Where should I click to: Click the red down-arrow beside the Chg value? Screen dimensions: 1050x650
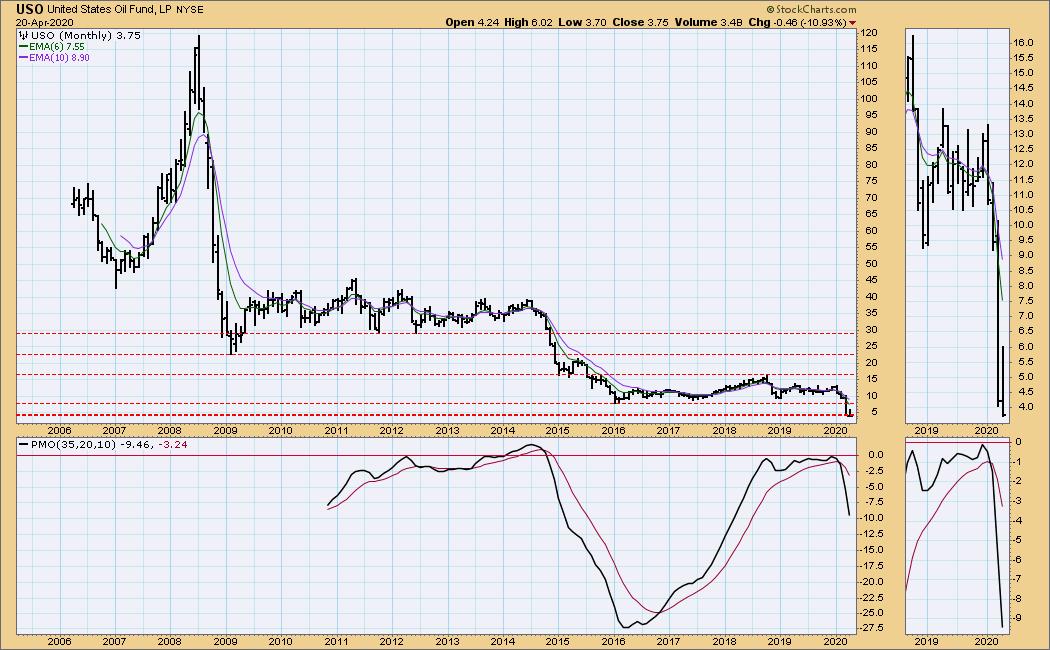point(852,23)
